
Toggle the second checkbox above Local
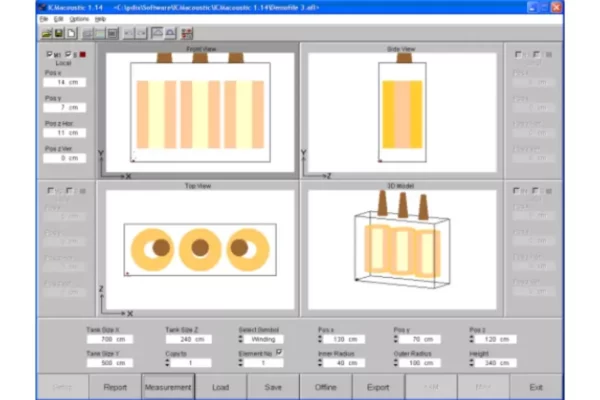68,54
